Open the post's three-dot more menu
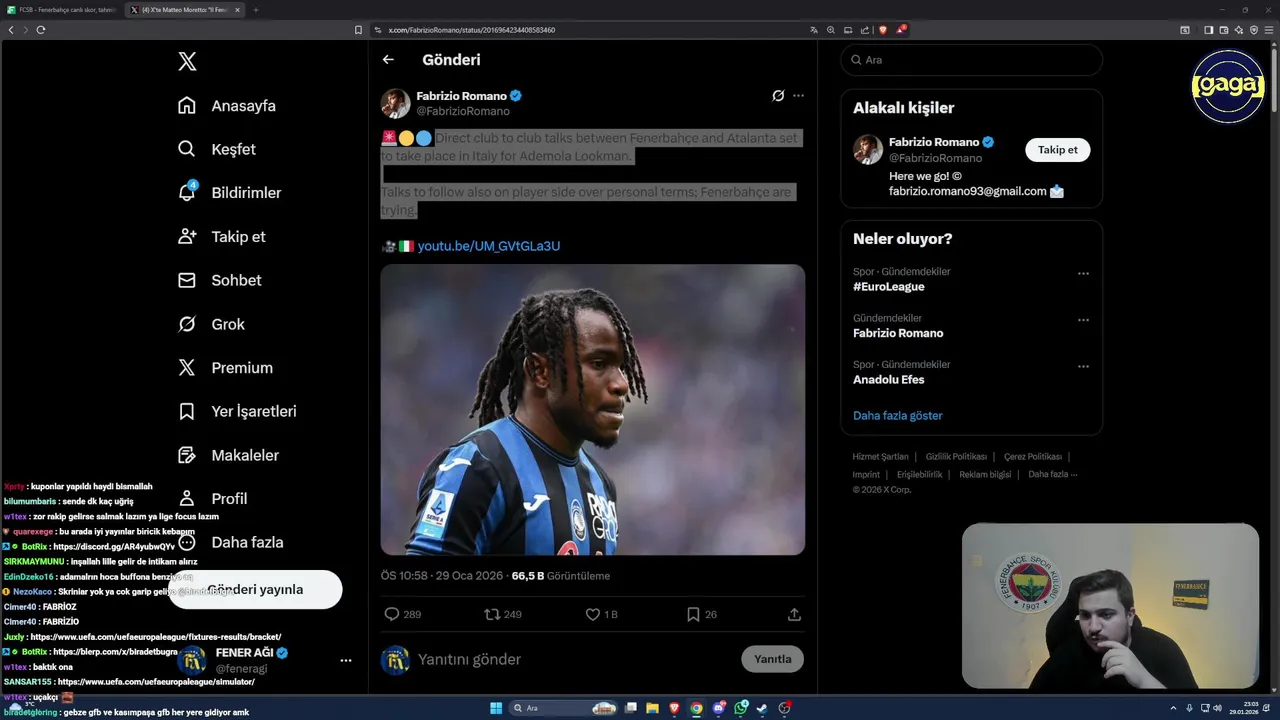 798,96
